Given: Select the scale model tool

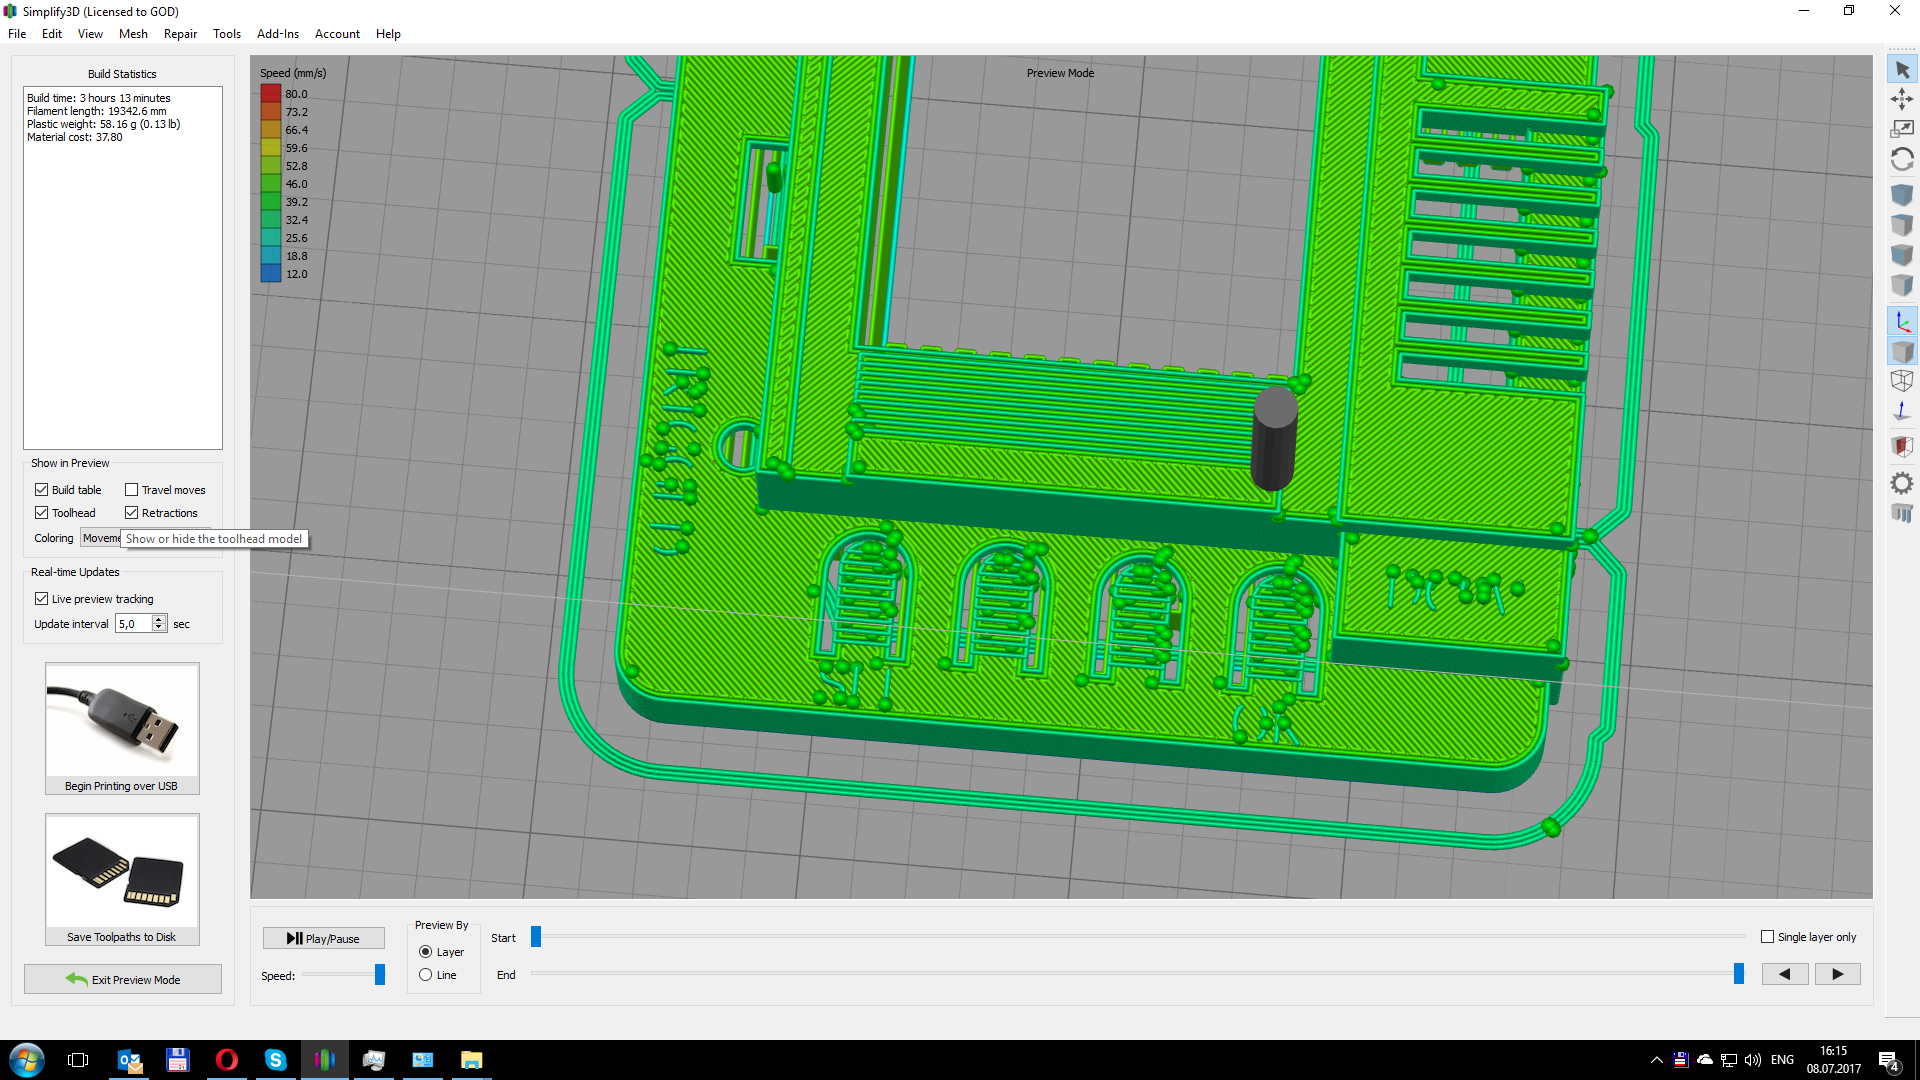Looking at the screenshot, I should tap(1902, 129).
